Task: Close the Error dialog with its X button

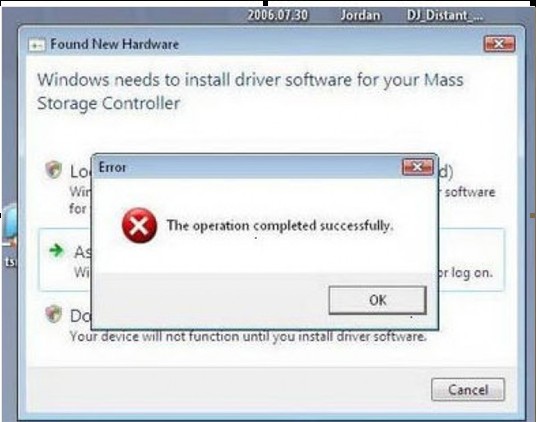Action: point(418,167)
